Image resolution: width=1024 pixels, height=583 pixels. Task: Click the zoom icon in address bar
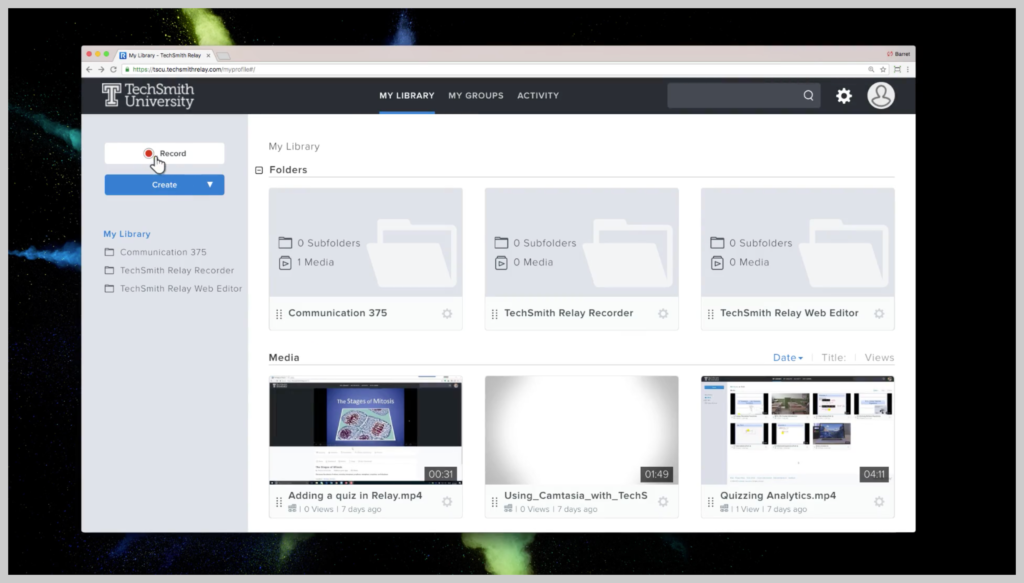tap(871, 69)
